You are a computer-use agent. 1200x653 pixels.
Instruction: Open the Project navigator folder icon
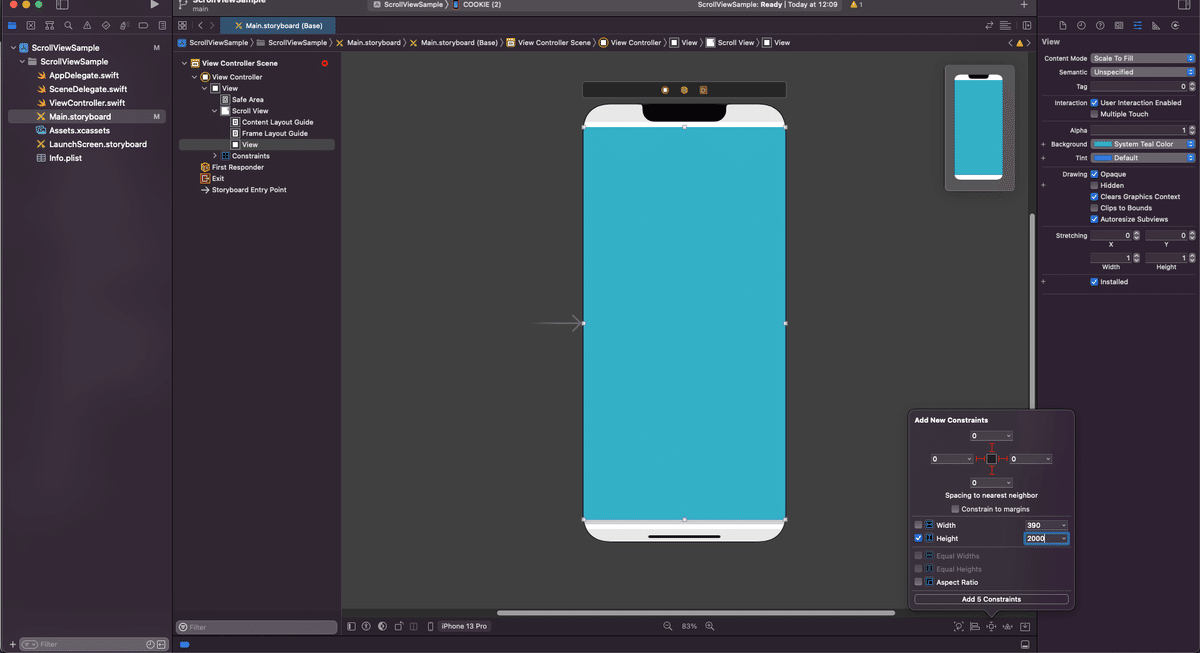pyautogui.click(x=13, y=25)
